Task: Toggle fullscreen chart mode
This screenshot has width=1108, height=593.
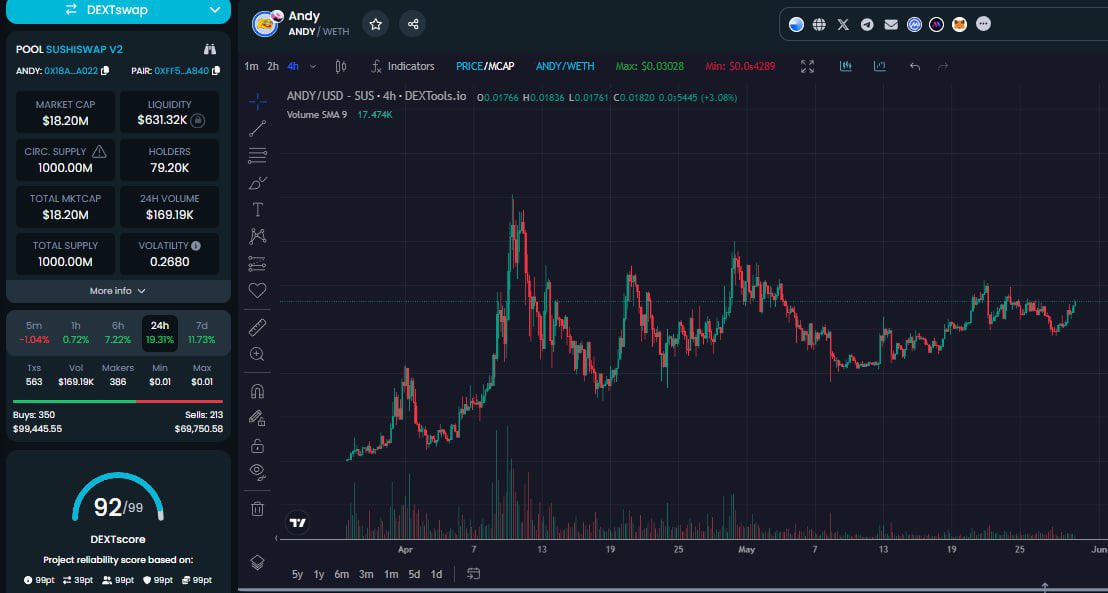Action: pos(808,66)
